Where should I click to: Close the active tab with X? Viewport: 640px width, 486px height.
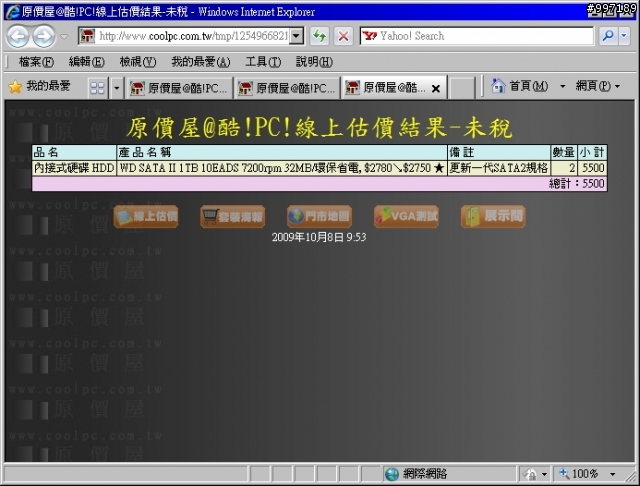(436, 89)
